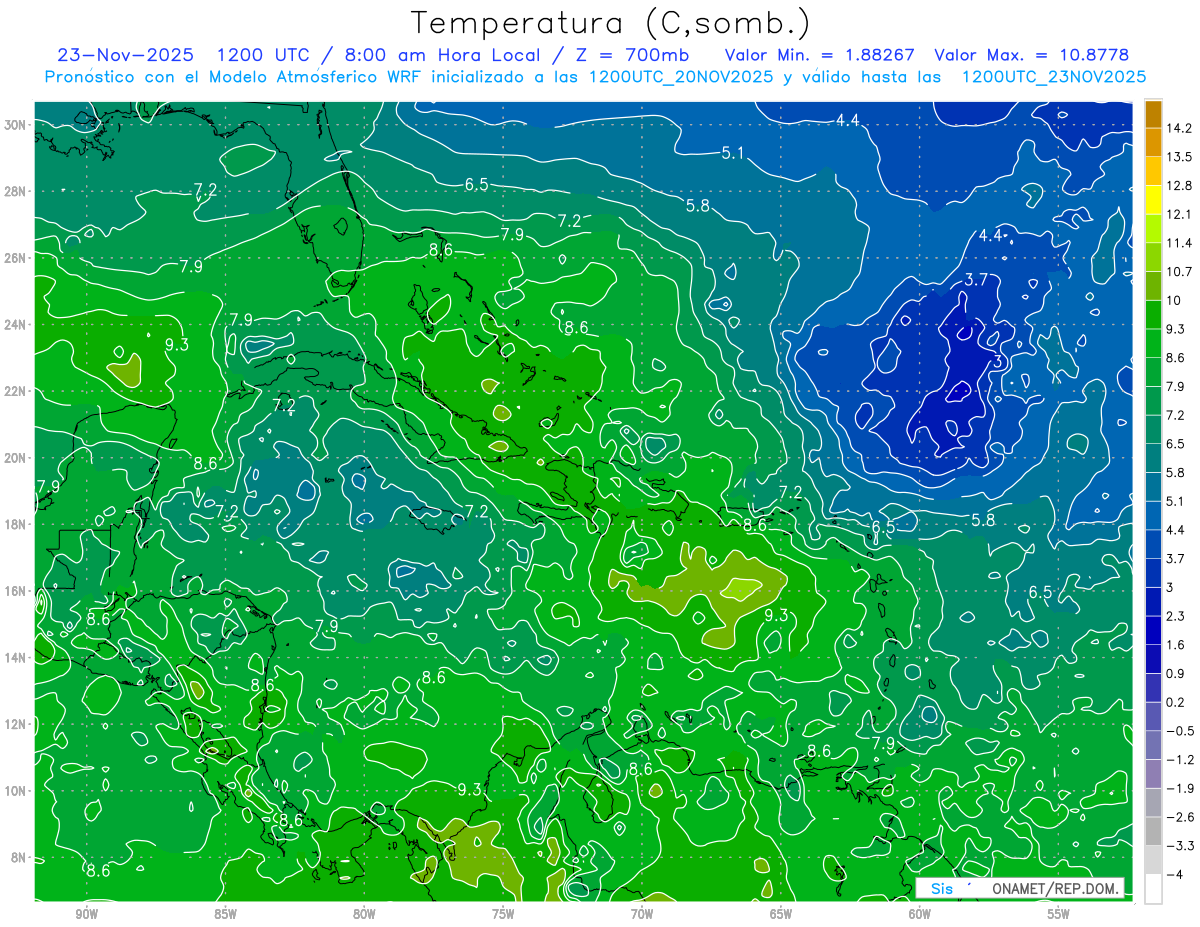Click the 26N latitude axis label
Image resolution: width=1200 pixels, height=927 pixels.
pos(16,257)
